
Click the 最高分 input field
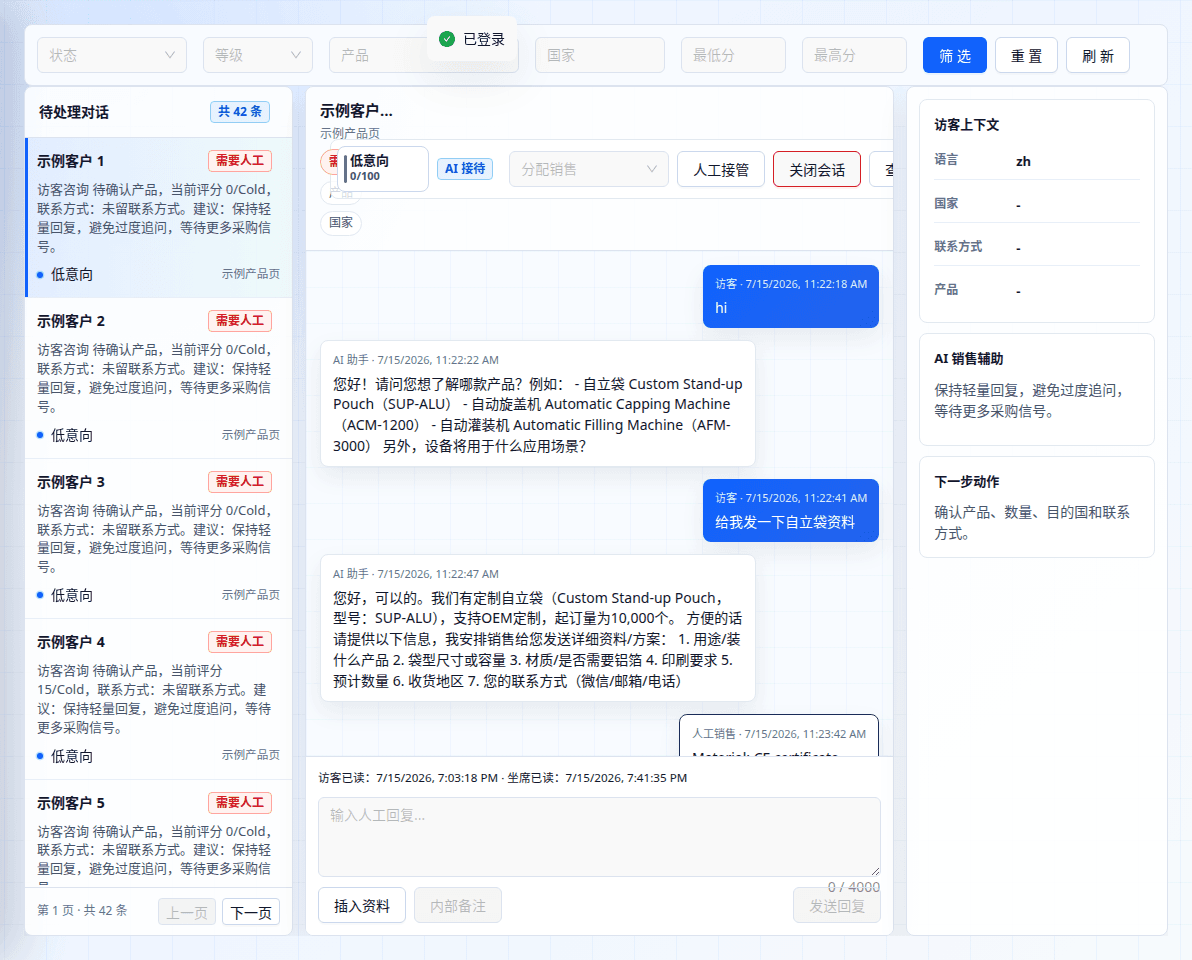[854, 55]
